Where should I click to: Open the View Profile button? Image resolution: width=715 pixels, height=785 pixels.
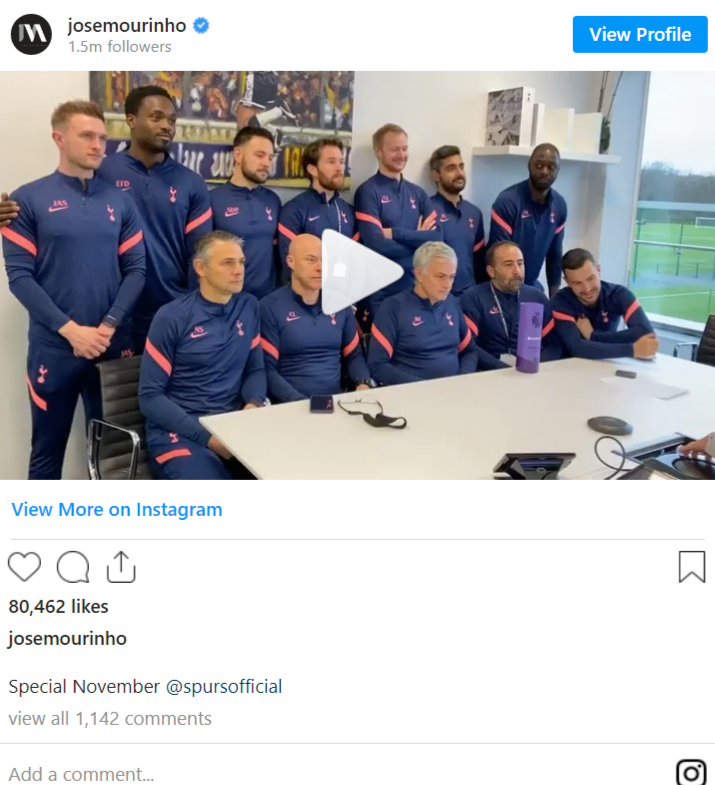tap(640, 34)
